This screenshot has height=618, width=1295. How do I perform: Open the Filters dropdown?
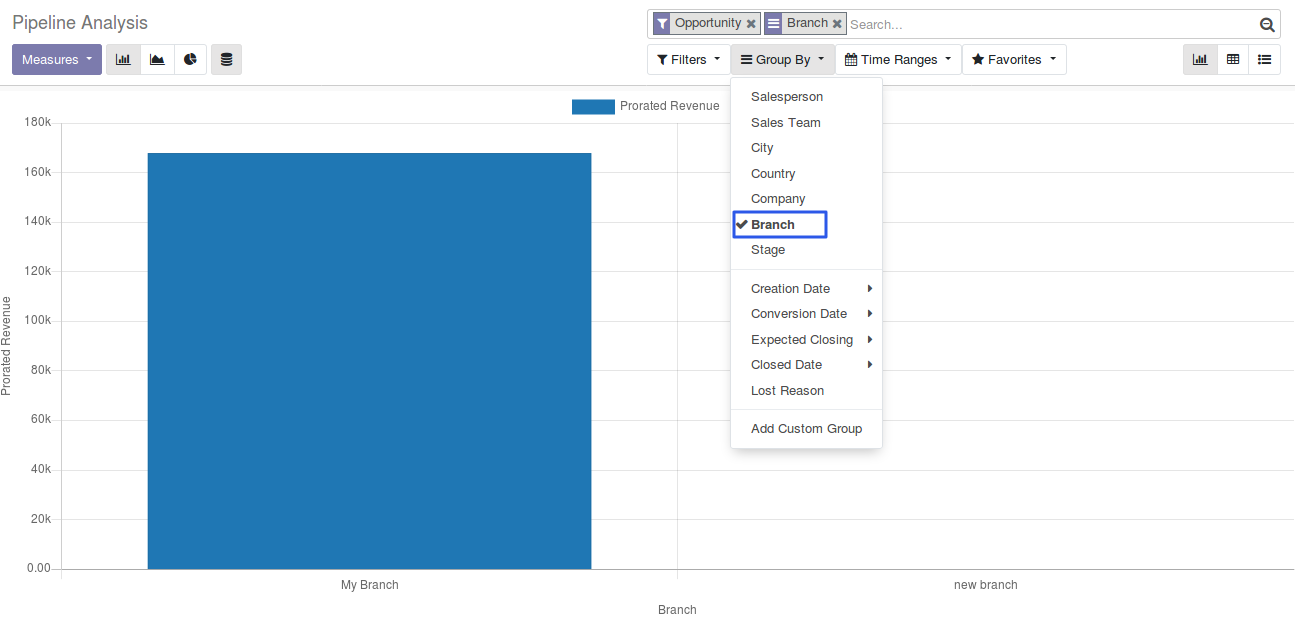(688, 60)
